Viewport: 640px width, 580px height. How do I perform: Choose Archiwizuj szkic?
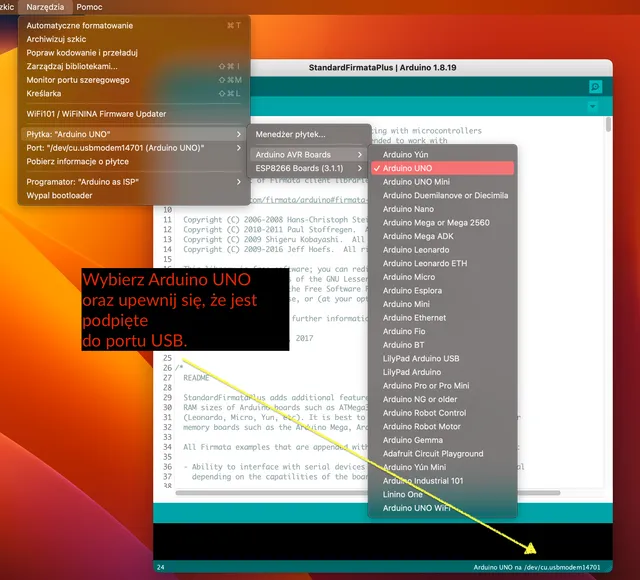click(x=134, y=39)
